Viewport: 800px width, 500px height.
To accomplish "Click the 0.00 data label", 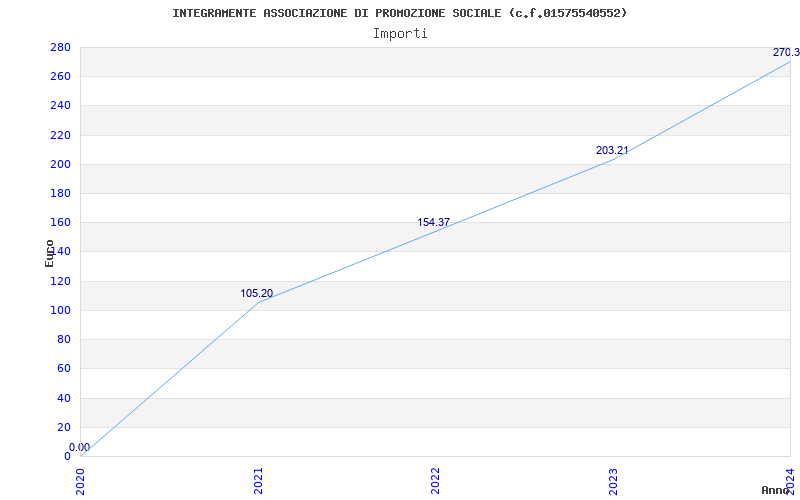I will tap(80, 447).
